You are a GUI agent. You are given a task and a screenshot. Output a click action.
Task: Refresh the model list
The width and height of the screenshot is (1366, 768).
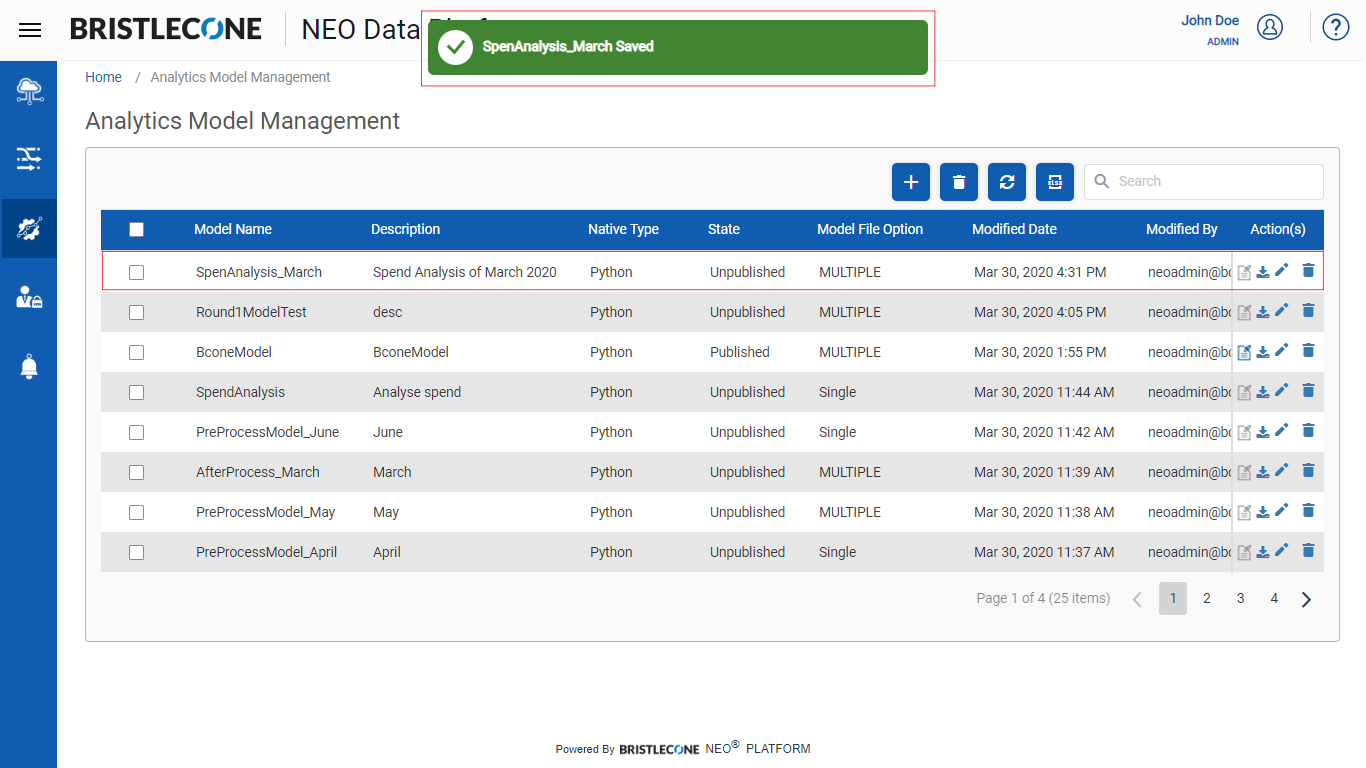click(x=1007, y=182)
